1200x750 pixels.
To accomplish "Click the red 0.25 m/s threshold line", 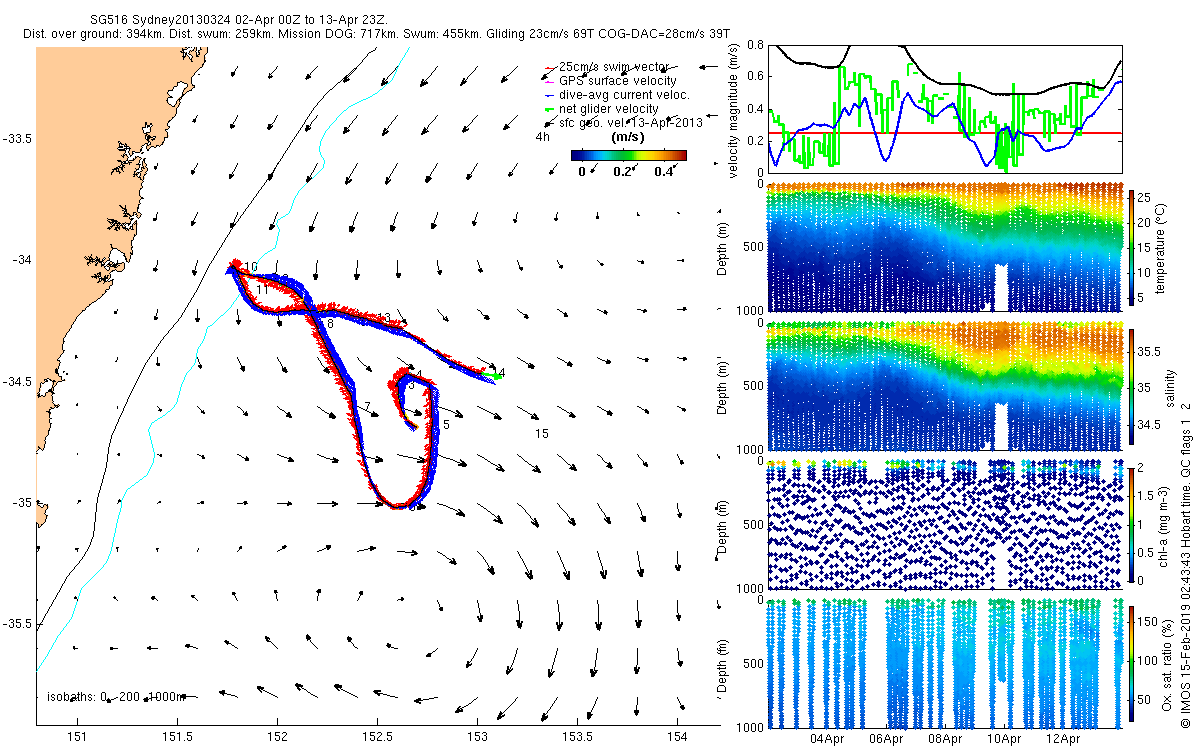I will click(944, 132).
